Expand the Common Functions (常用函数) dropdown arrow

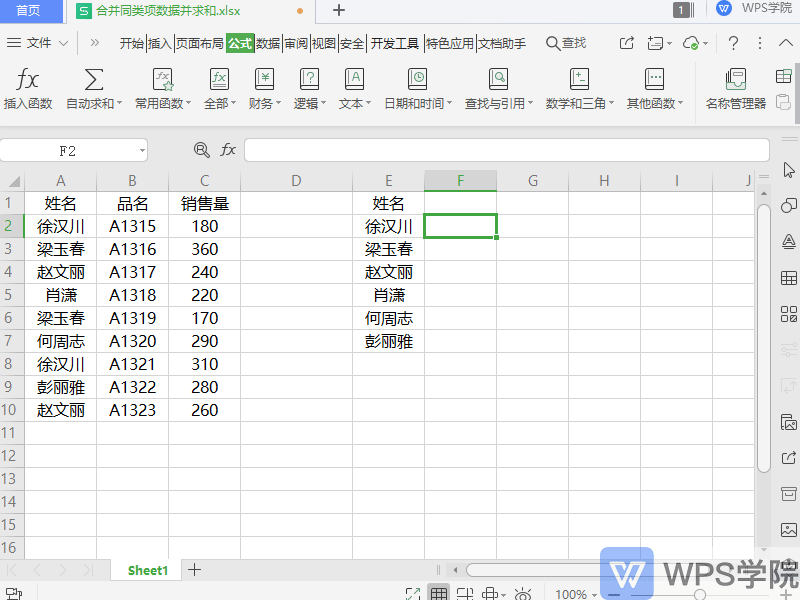pos(188,103)
